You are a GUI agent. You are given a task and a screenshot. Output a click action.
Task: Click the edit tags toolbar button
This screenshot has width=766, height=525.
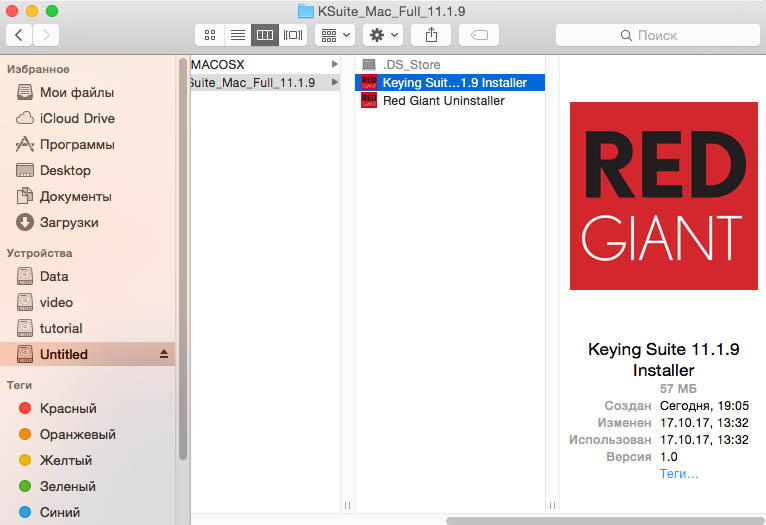479,35
